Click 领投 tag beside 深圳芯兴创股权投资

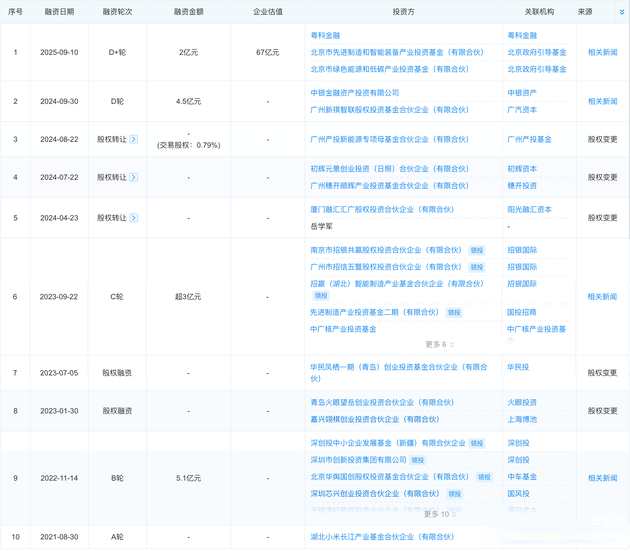pos(455,494)
